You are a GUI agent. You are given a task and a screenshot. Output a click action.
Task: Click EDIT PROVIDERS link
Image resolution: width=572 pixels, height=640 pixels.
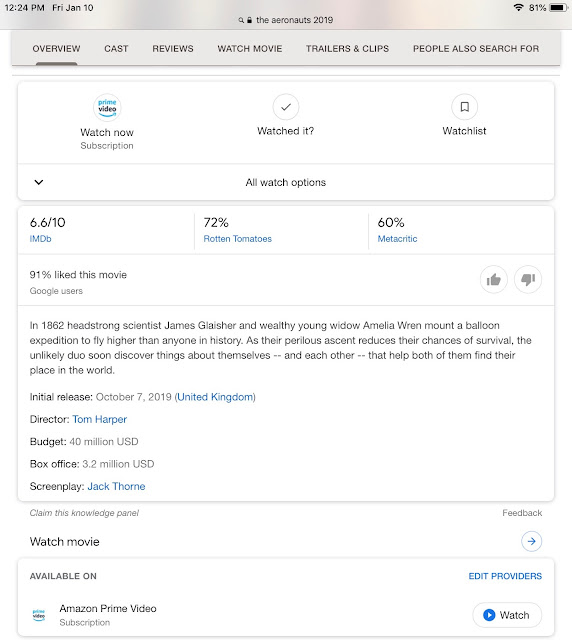click(x=505, y=576)
